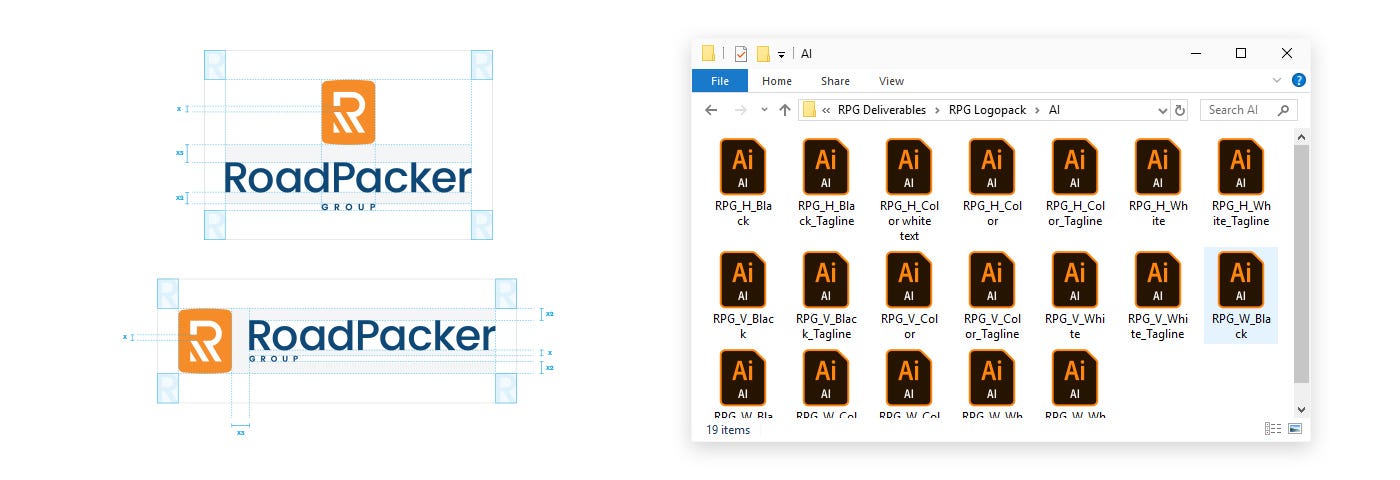Open the View ribbon tab
This screenshot has width=1400, height=480.
click(x=891, y=81)
